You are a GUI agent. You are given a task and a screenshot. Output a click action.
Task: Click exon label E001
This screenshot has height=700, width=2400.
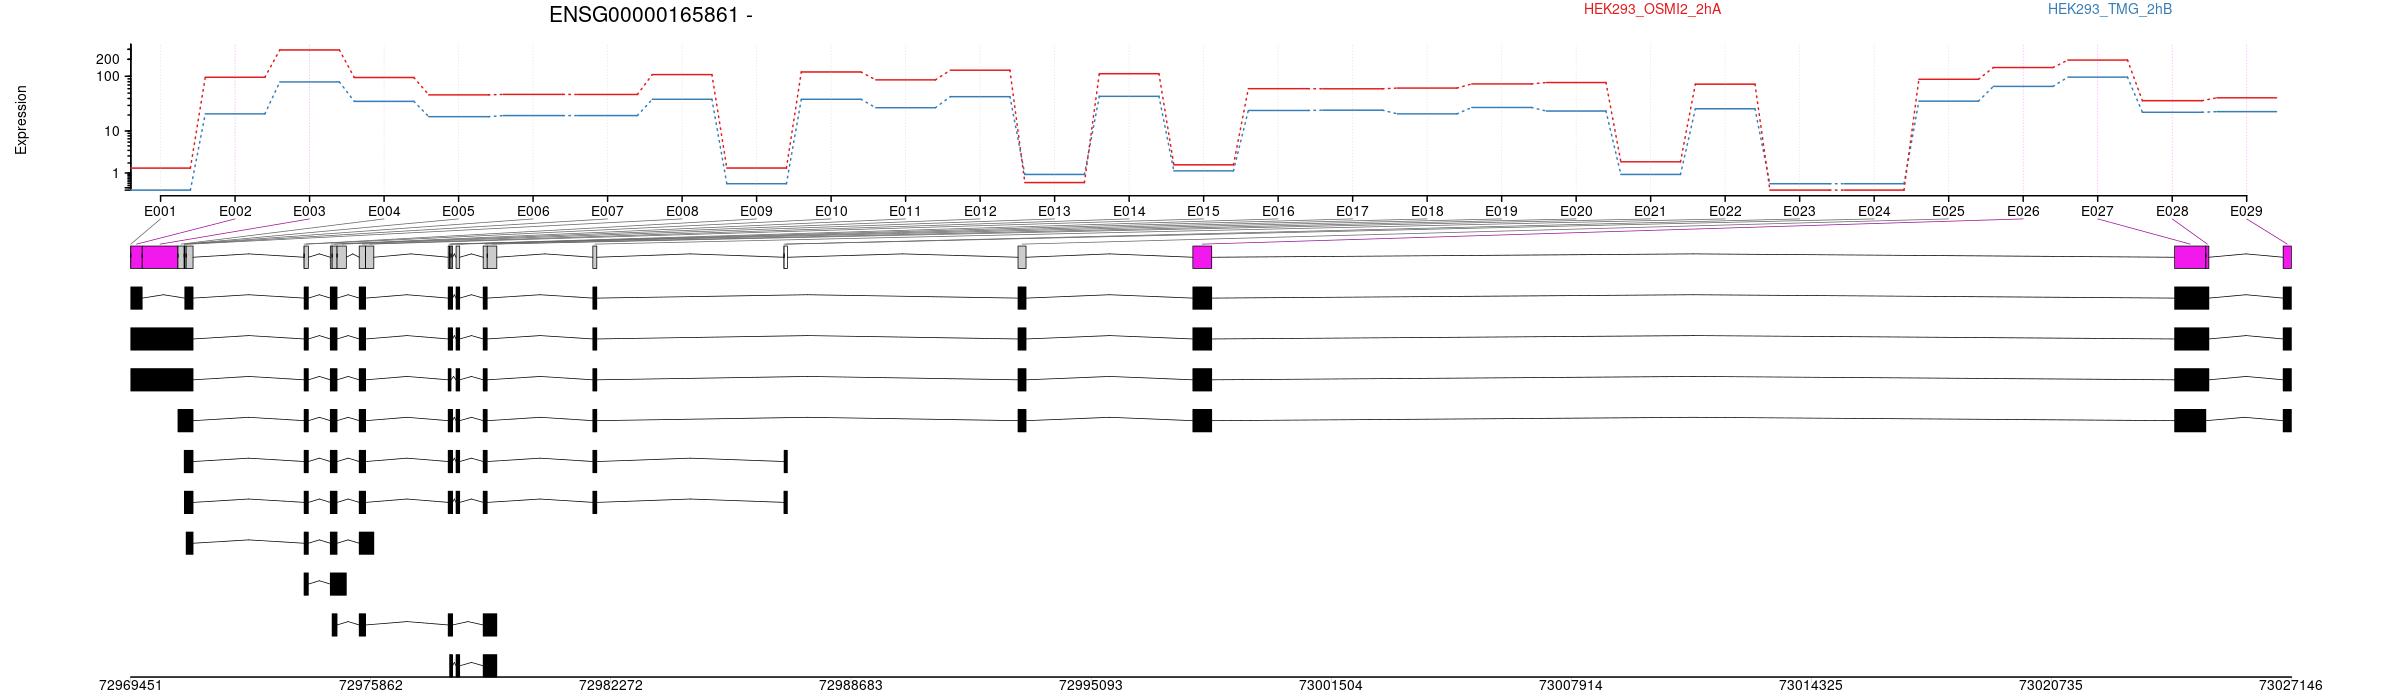160,211
